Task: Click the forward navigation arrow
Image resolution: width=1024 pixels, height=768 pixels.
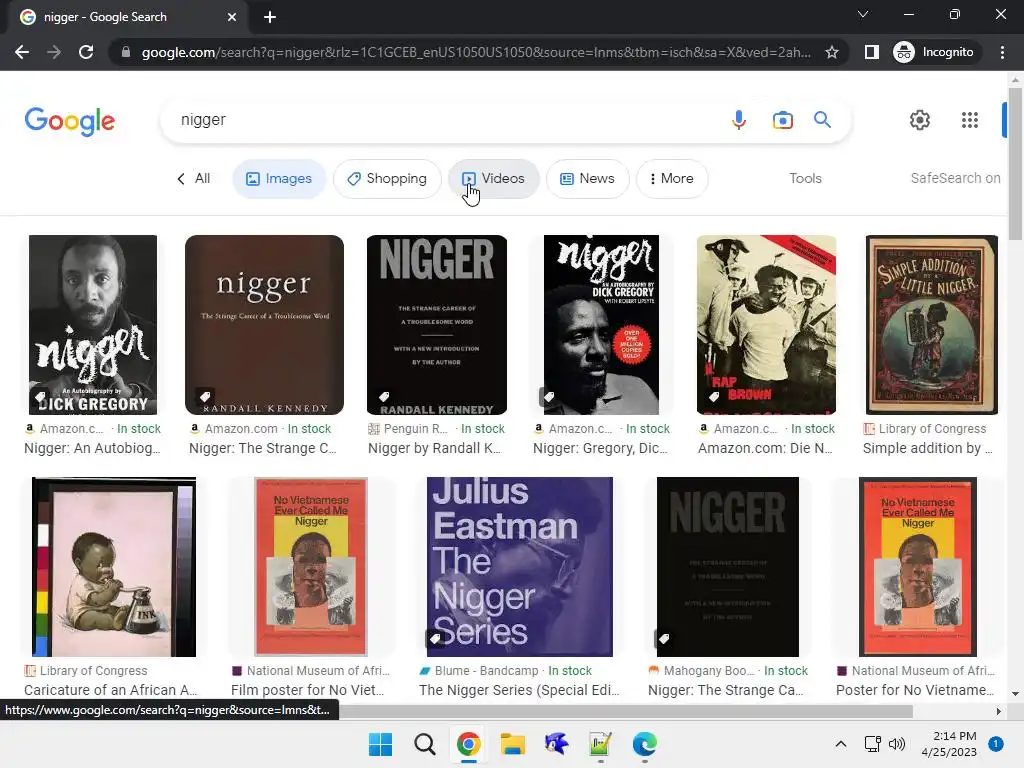Action: pos(54,52)
